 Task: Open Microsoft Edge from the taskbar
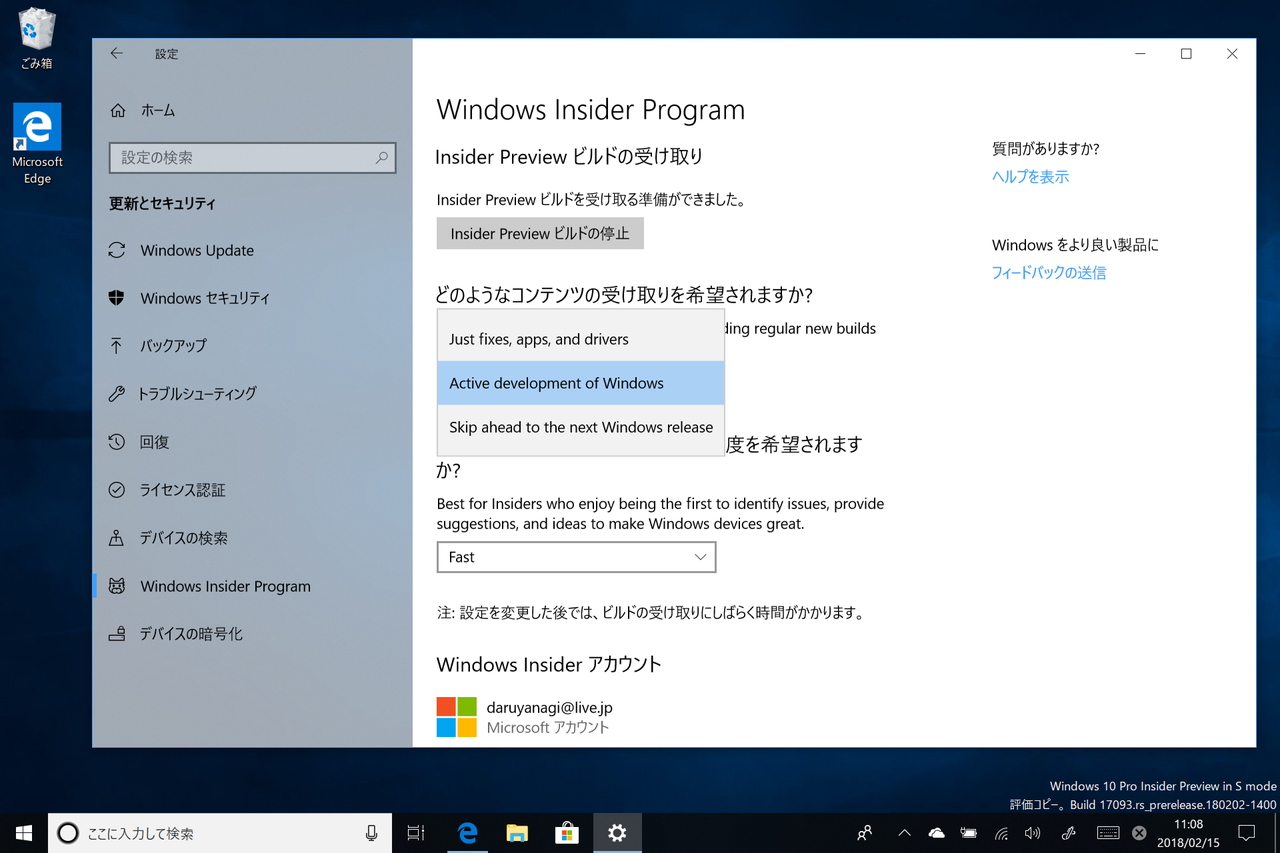pos(467,832)
